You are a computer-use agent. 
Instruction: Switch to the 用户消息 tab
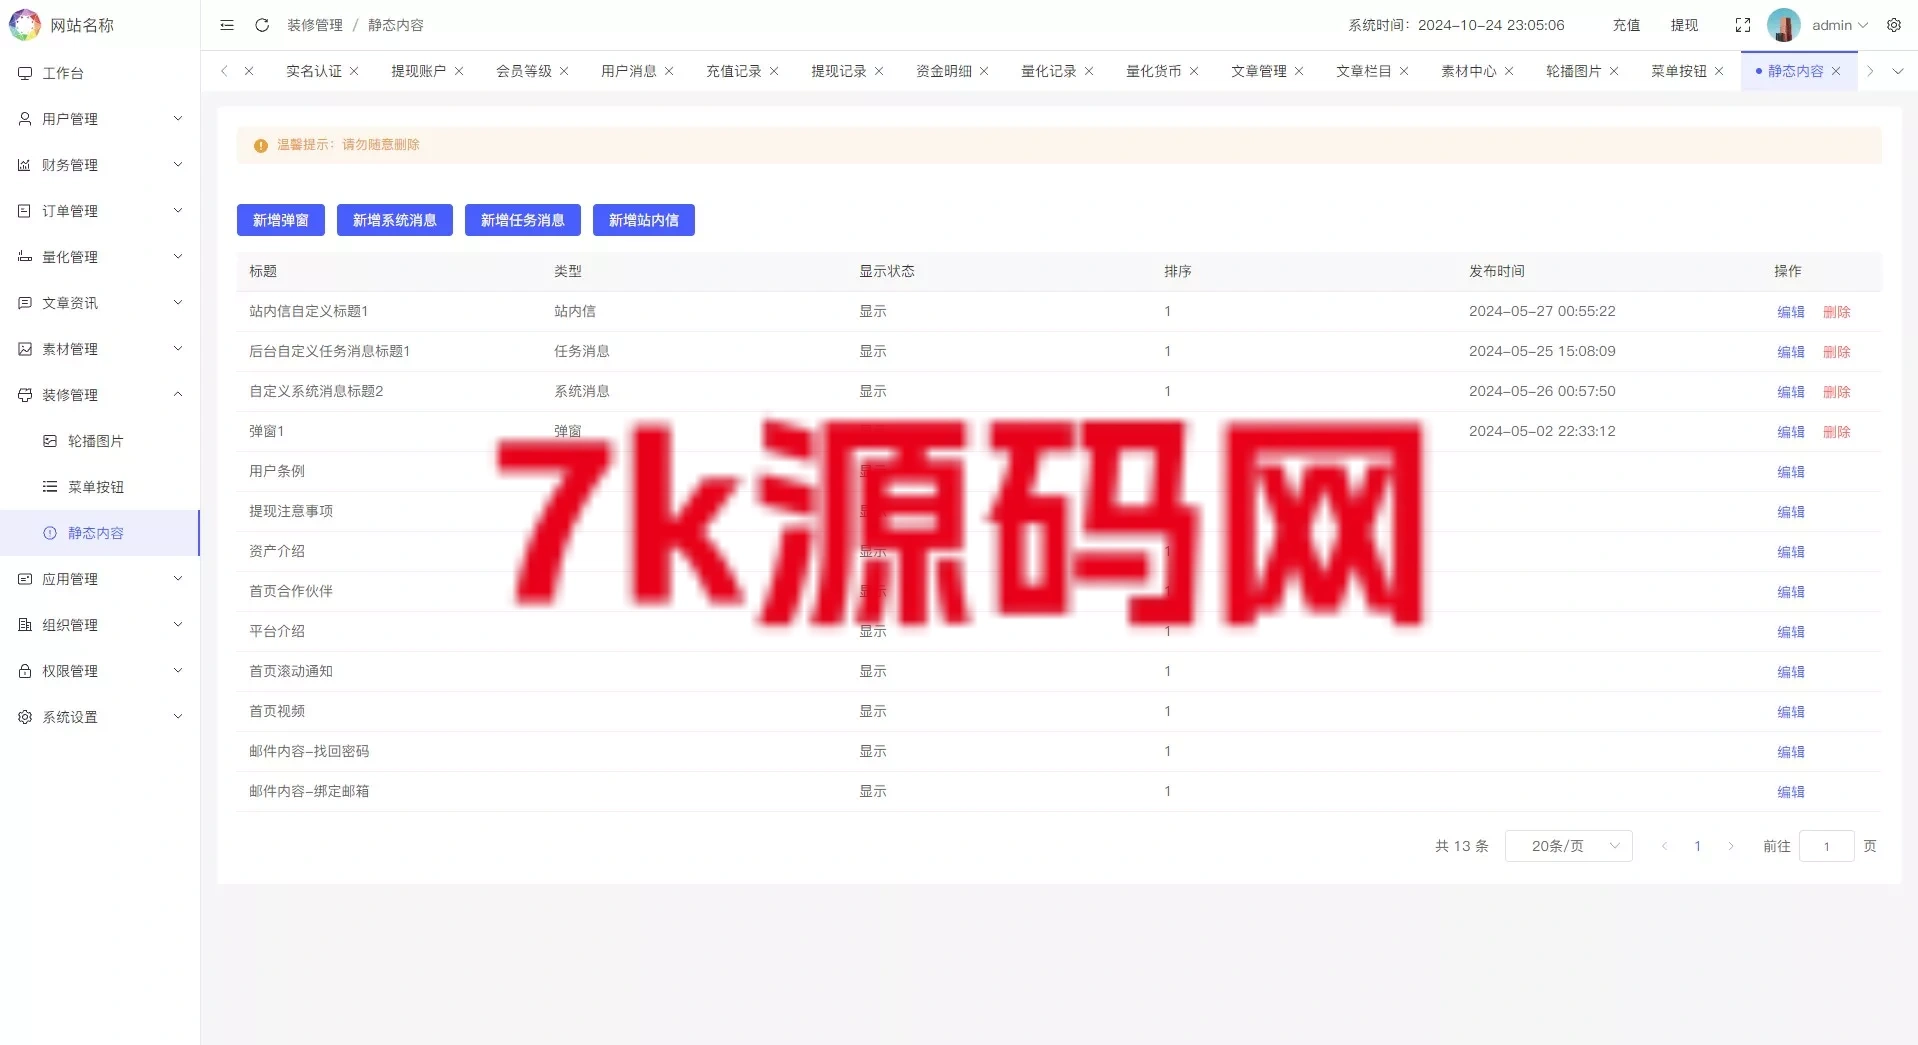click(629, 71)
